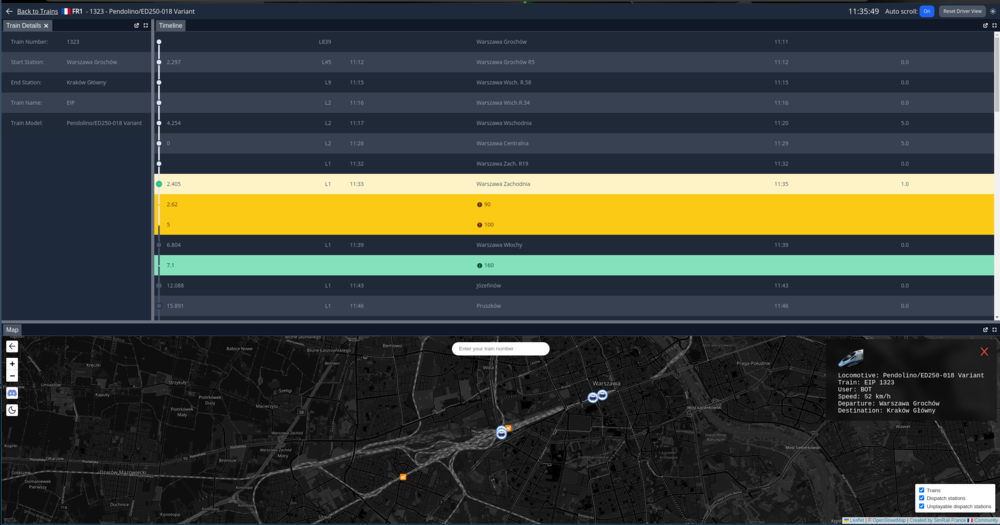This screenshot has width=1000, height=525.
Task: Toggle map dark mode moon icon
Action: coord(12,410)
